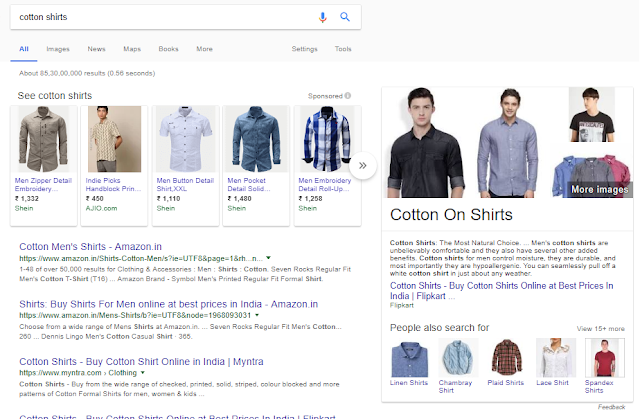Click the Chambray Shirt label
The image size is (640, 419).
click(x=455, y=386)
